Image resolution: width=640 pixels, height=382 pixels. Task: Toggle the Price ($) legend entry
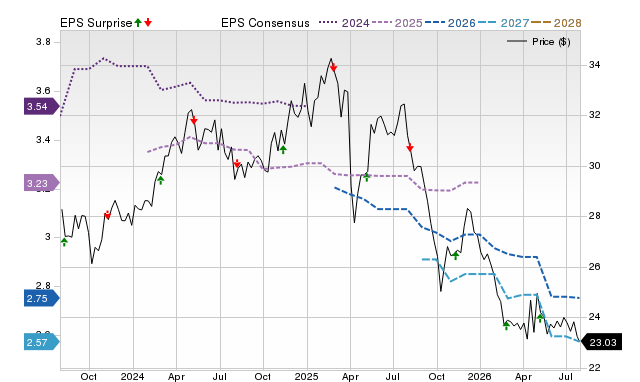(538, 42)
